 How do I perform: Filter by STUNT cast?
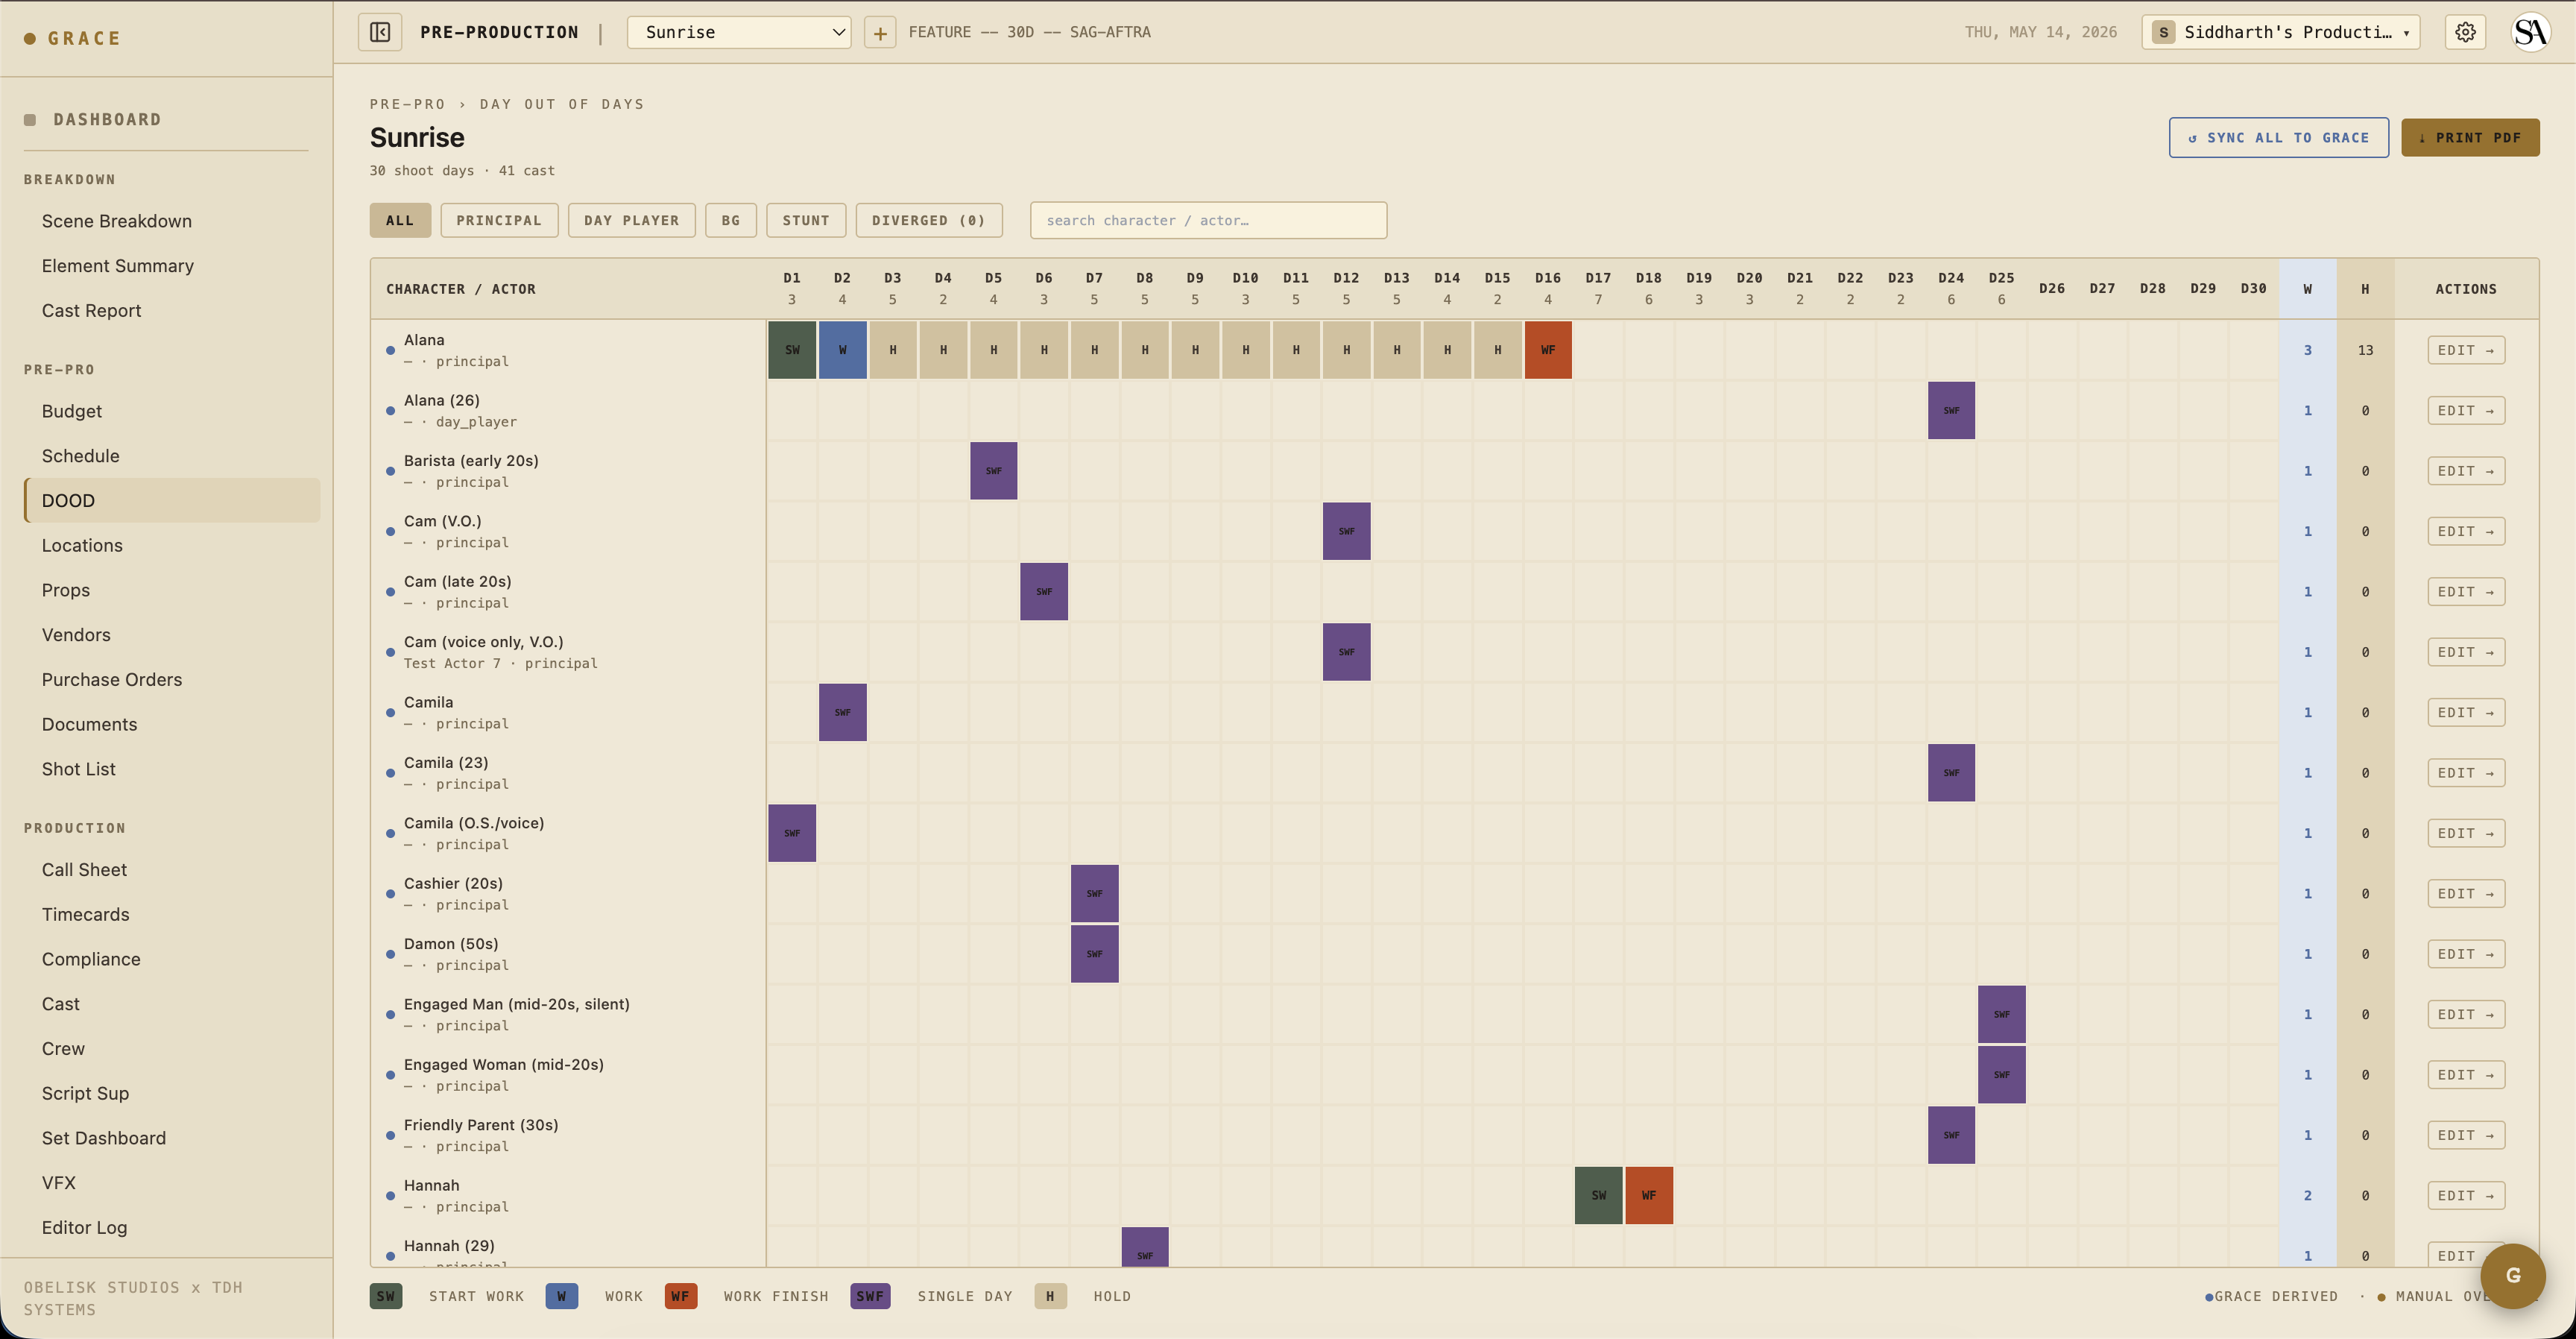(806, 220)
